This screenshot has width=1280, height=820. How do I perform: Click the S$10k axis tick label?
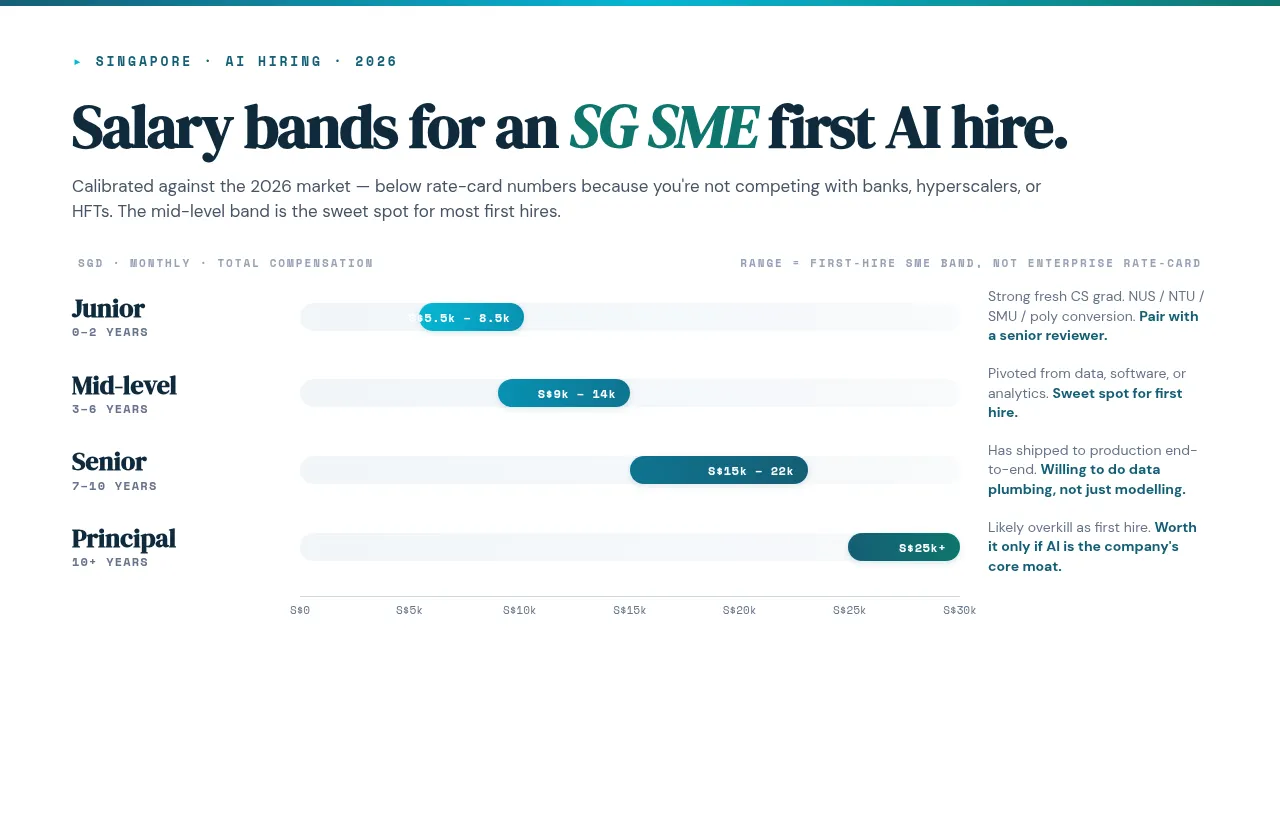click(520, 610)
